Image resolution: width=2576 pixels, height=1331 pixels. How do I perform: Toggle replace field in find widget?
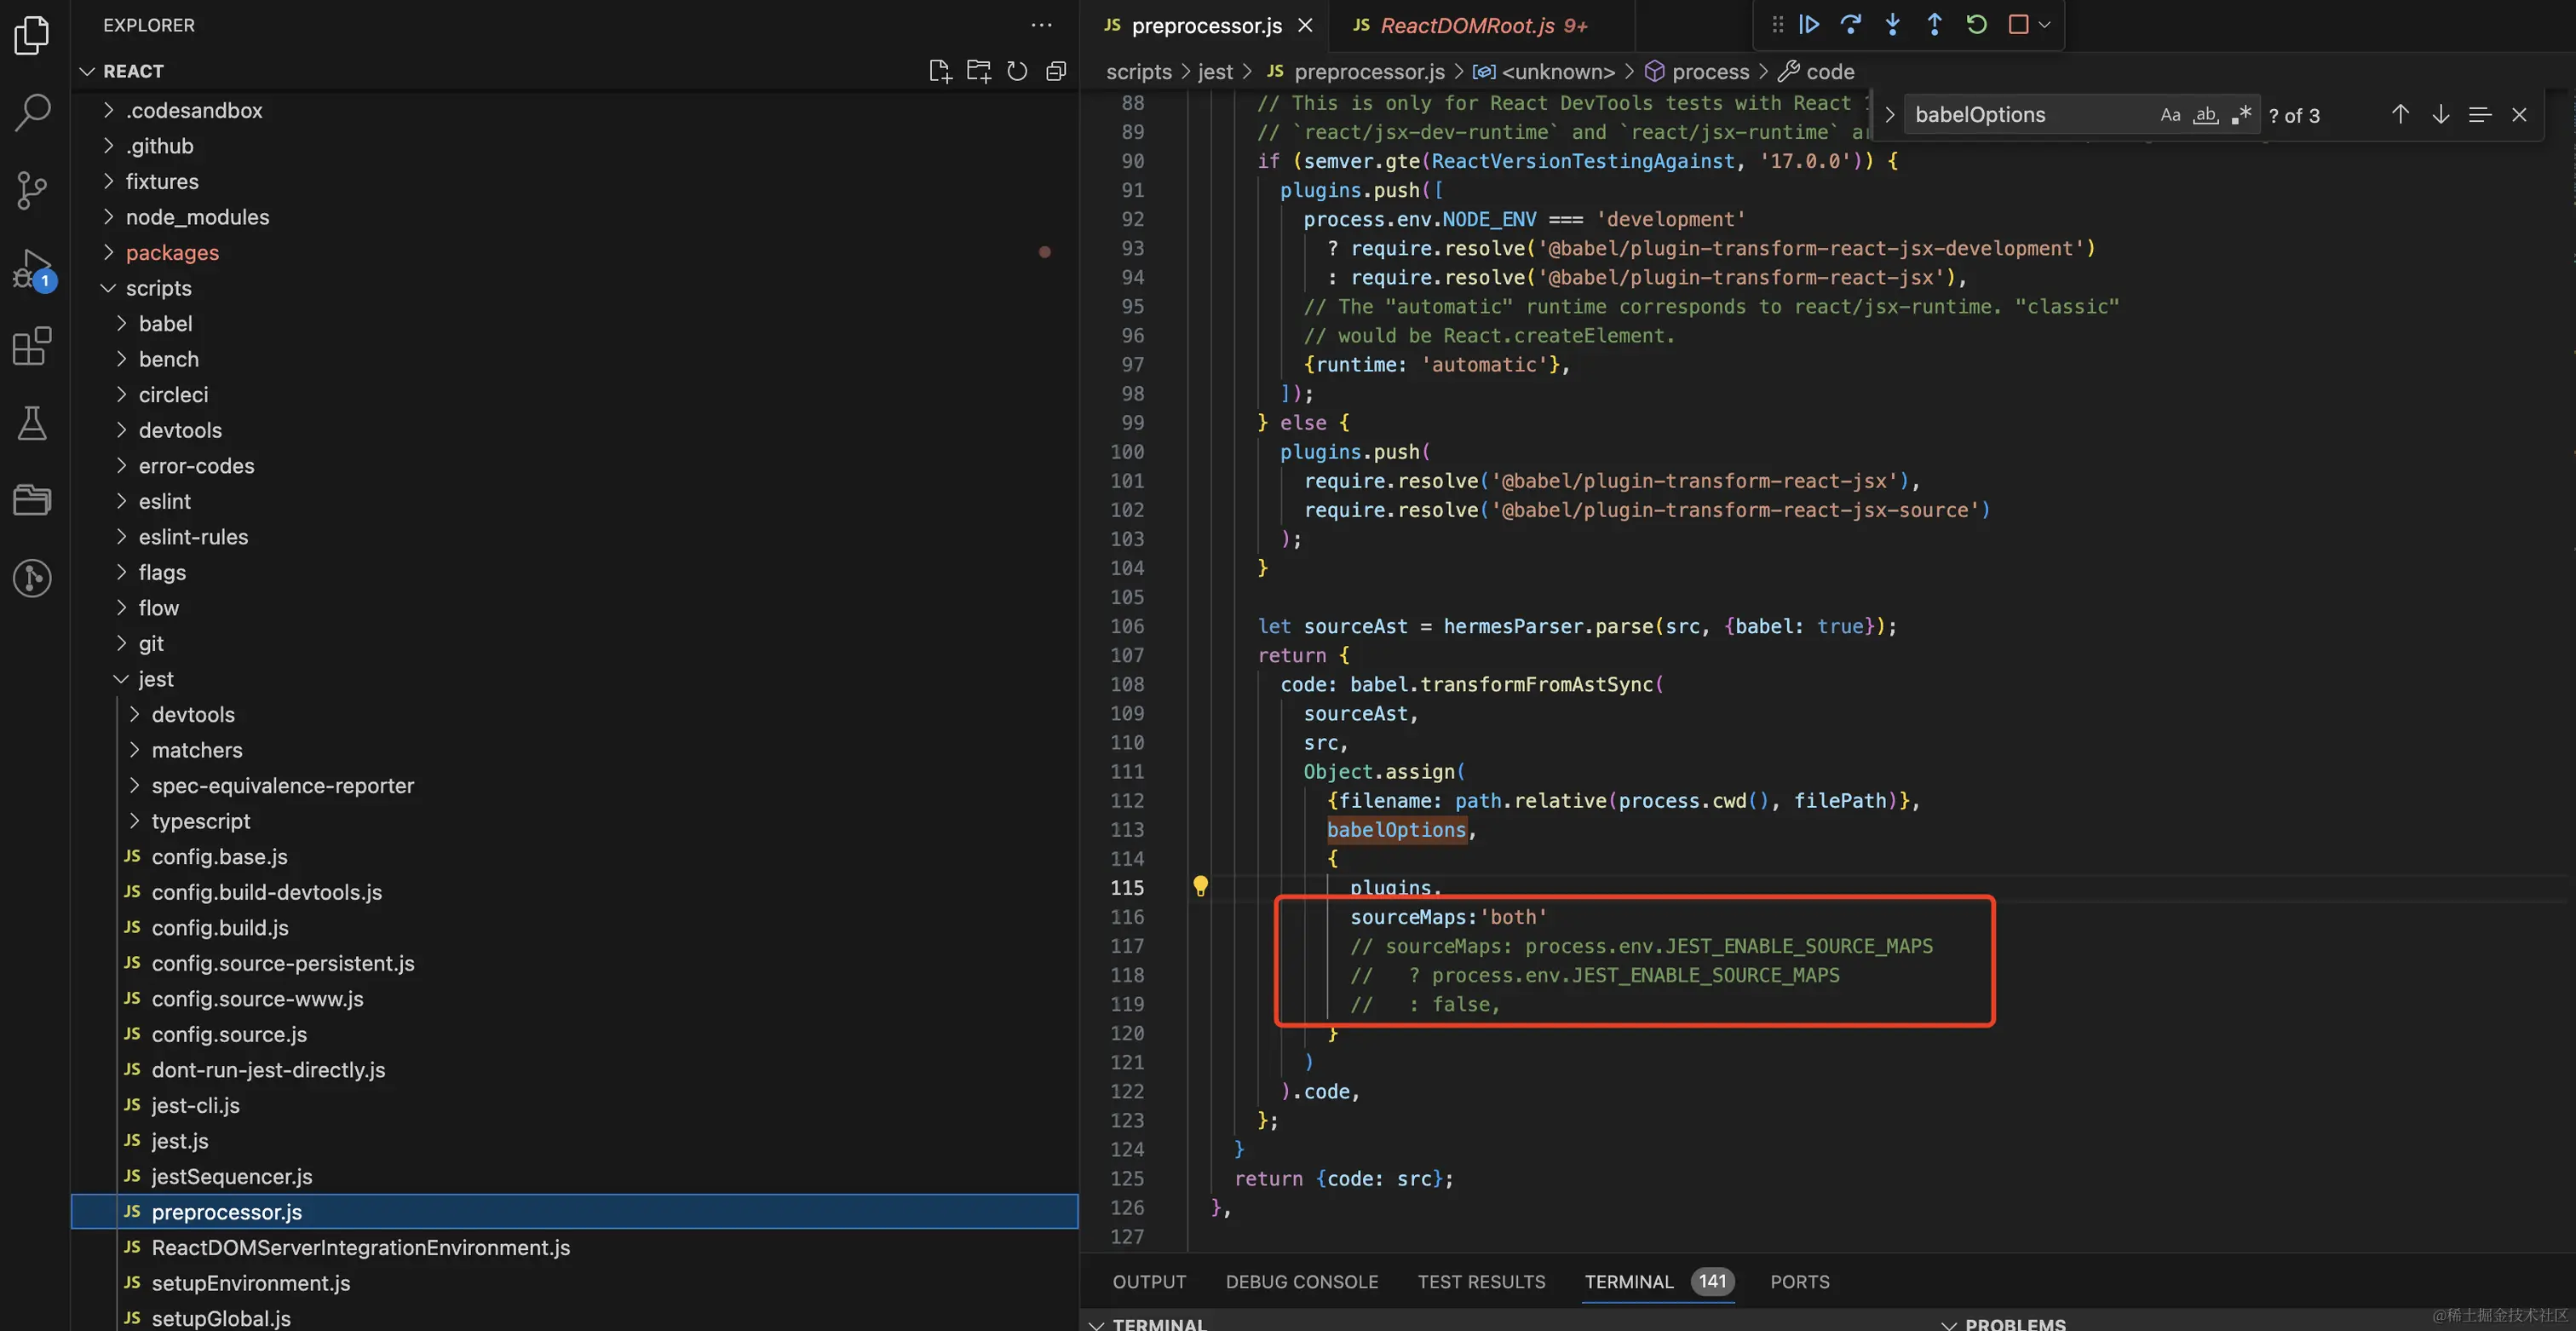(x=1889, y=115)
